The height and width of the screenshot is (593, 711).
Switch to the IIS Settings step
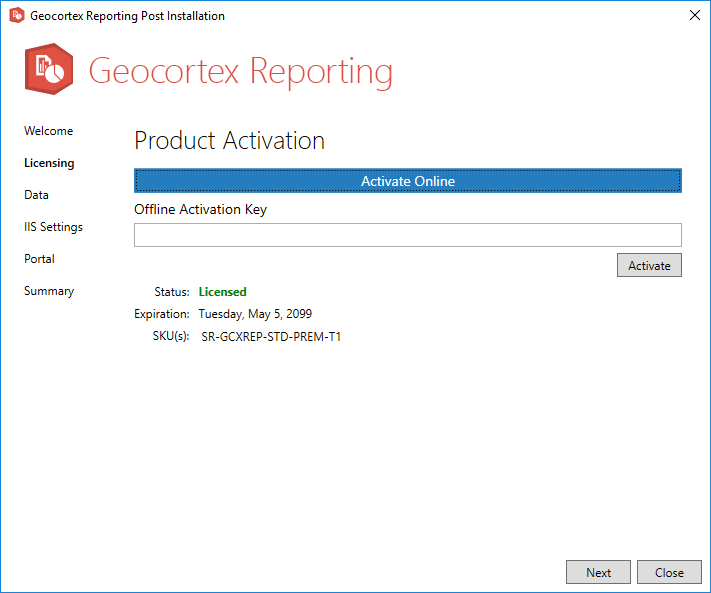(54, 227)
